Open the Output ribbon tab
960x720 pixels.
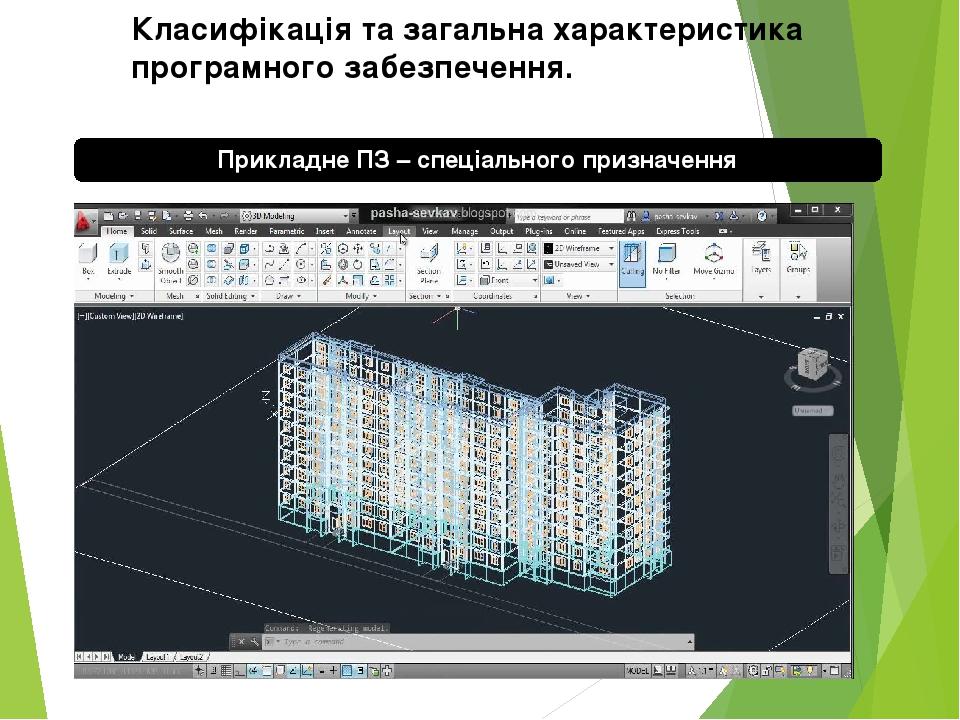(x=501, y=231)
